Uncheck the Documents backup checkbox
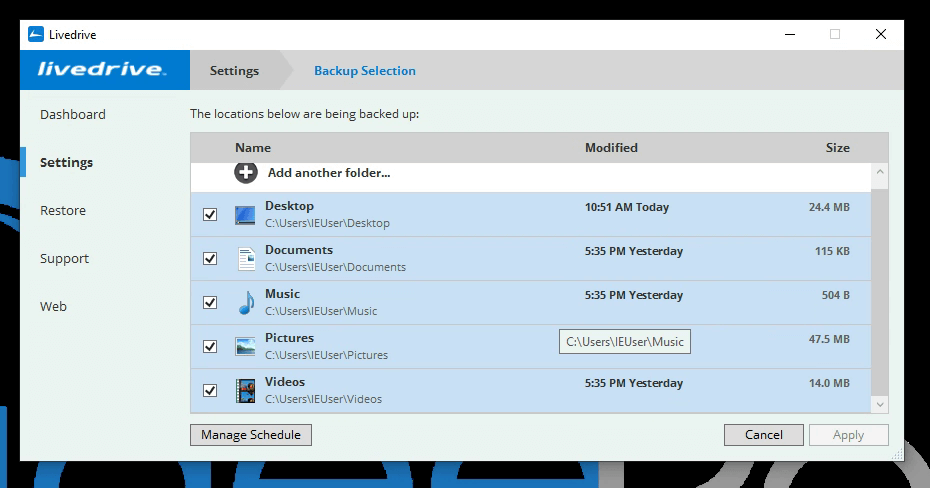Image resolution: width=930 pixels, height=488 pixels. tap(210, 259)
